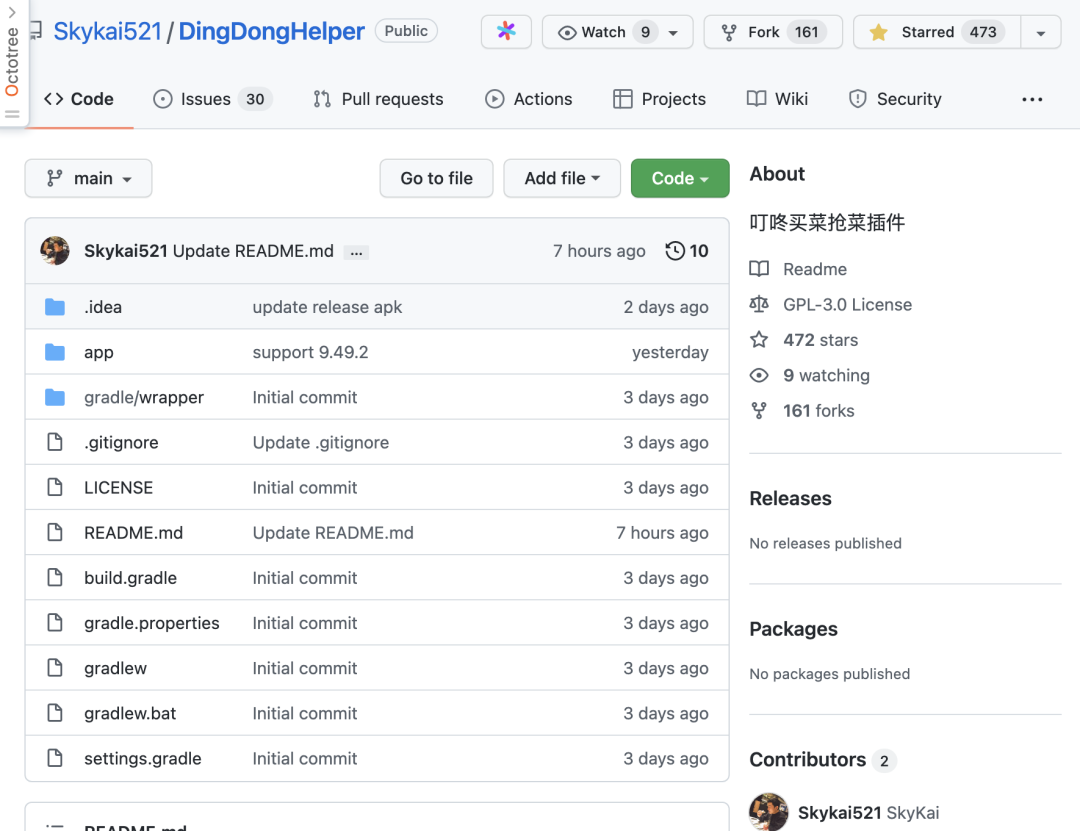Image resolution: width=1080 pixels, height=831 pixels.
Task: Open the gradlew.bat file name link
Action: tap(130, 712)
